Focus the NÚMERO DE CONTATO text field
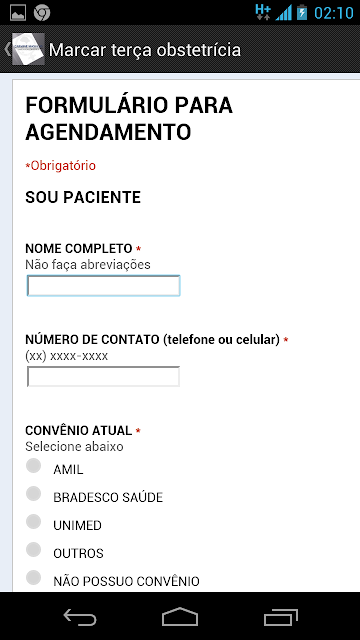The height and width of the screenshot is (640, 360). coord(103,376)
